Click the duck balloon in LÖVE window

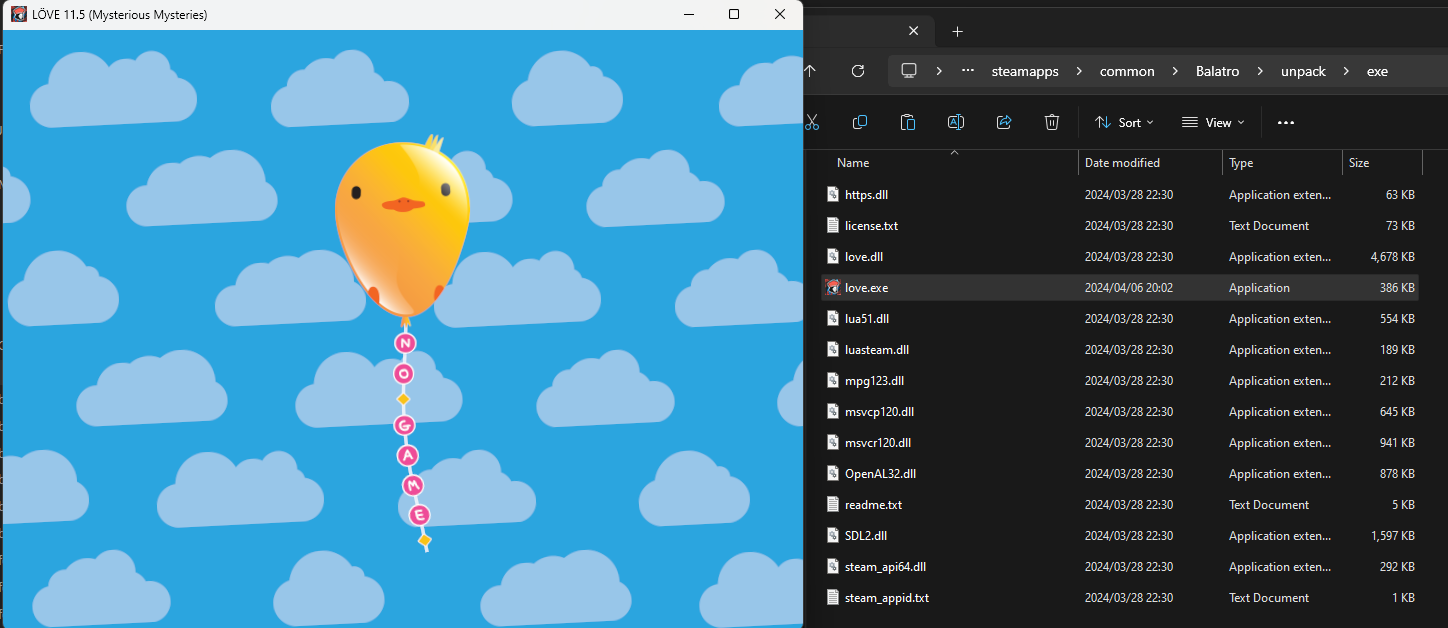tap(402, 228)
